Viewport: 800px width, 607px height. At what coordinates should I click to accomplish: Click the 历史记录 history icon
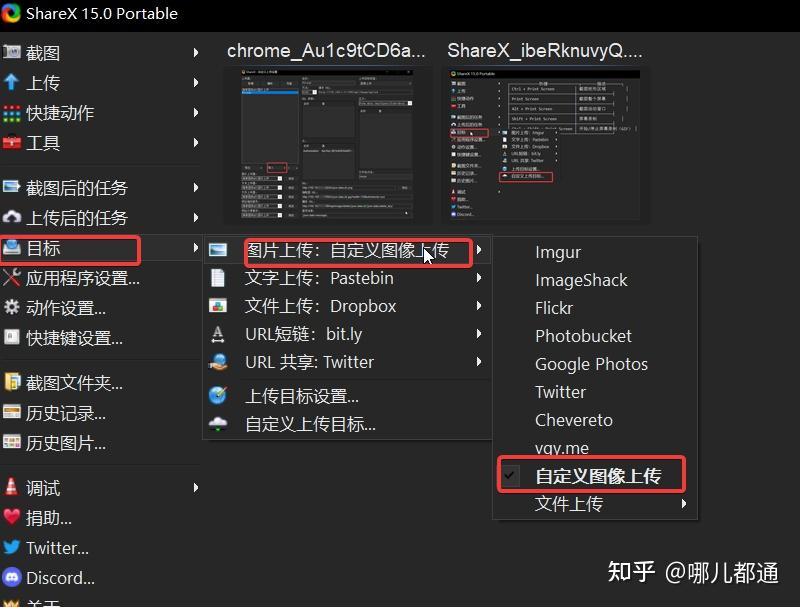point(14,413)
